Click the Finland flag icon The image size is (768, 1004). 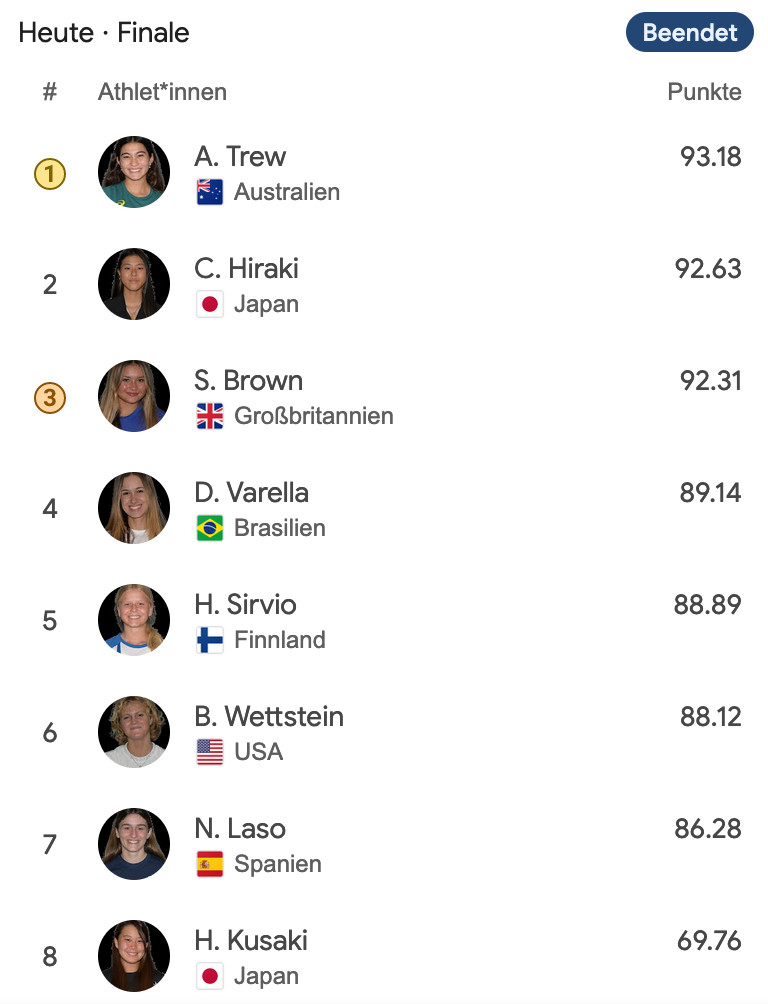point(210,640)
